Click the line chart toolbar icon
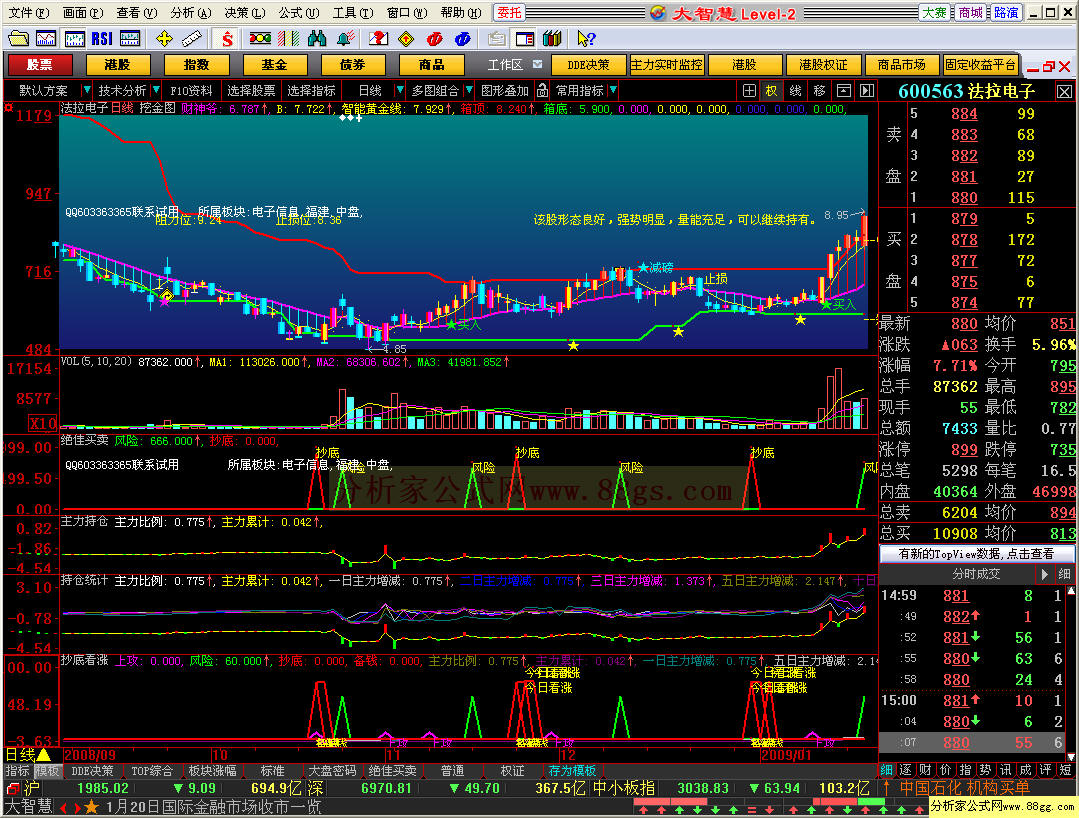This screenshot has height=818, width=1079. click(45, 39)
